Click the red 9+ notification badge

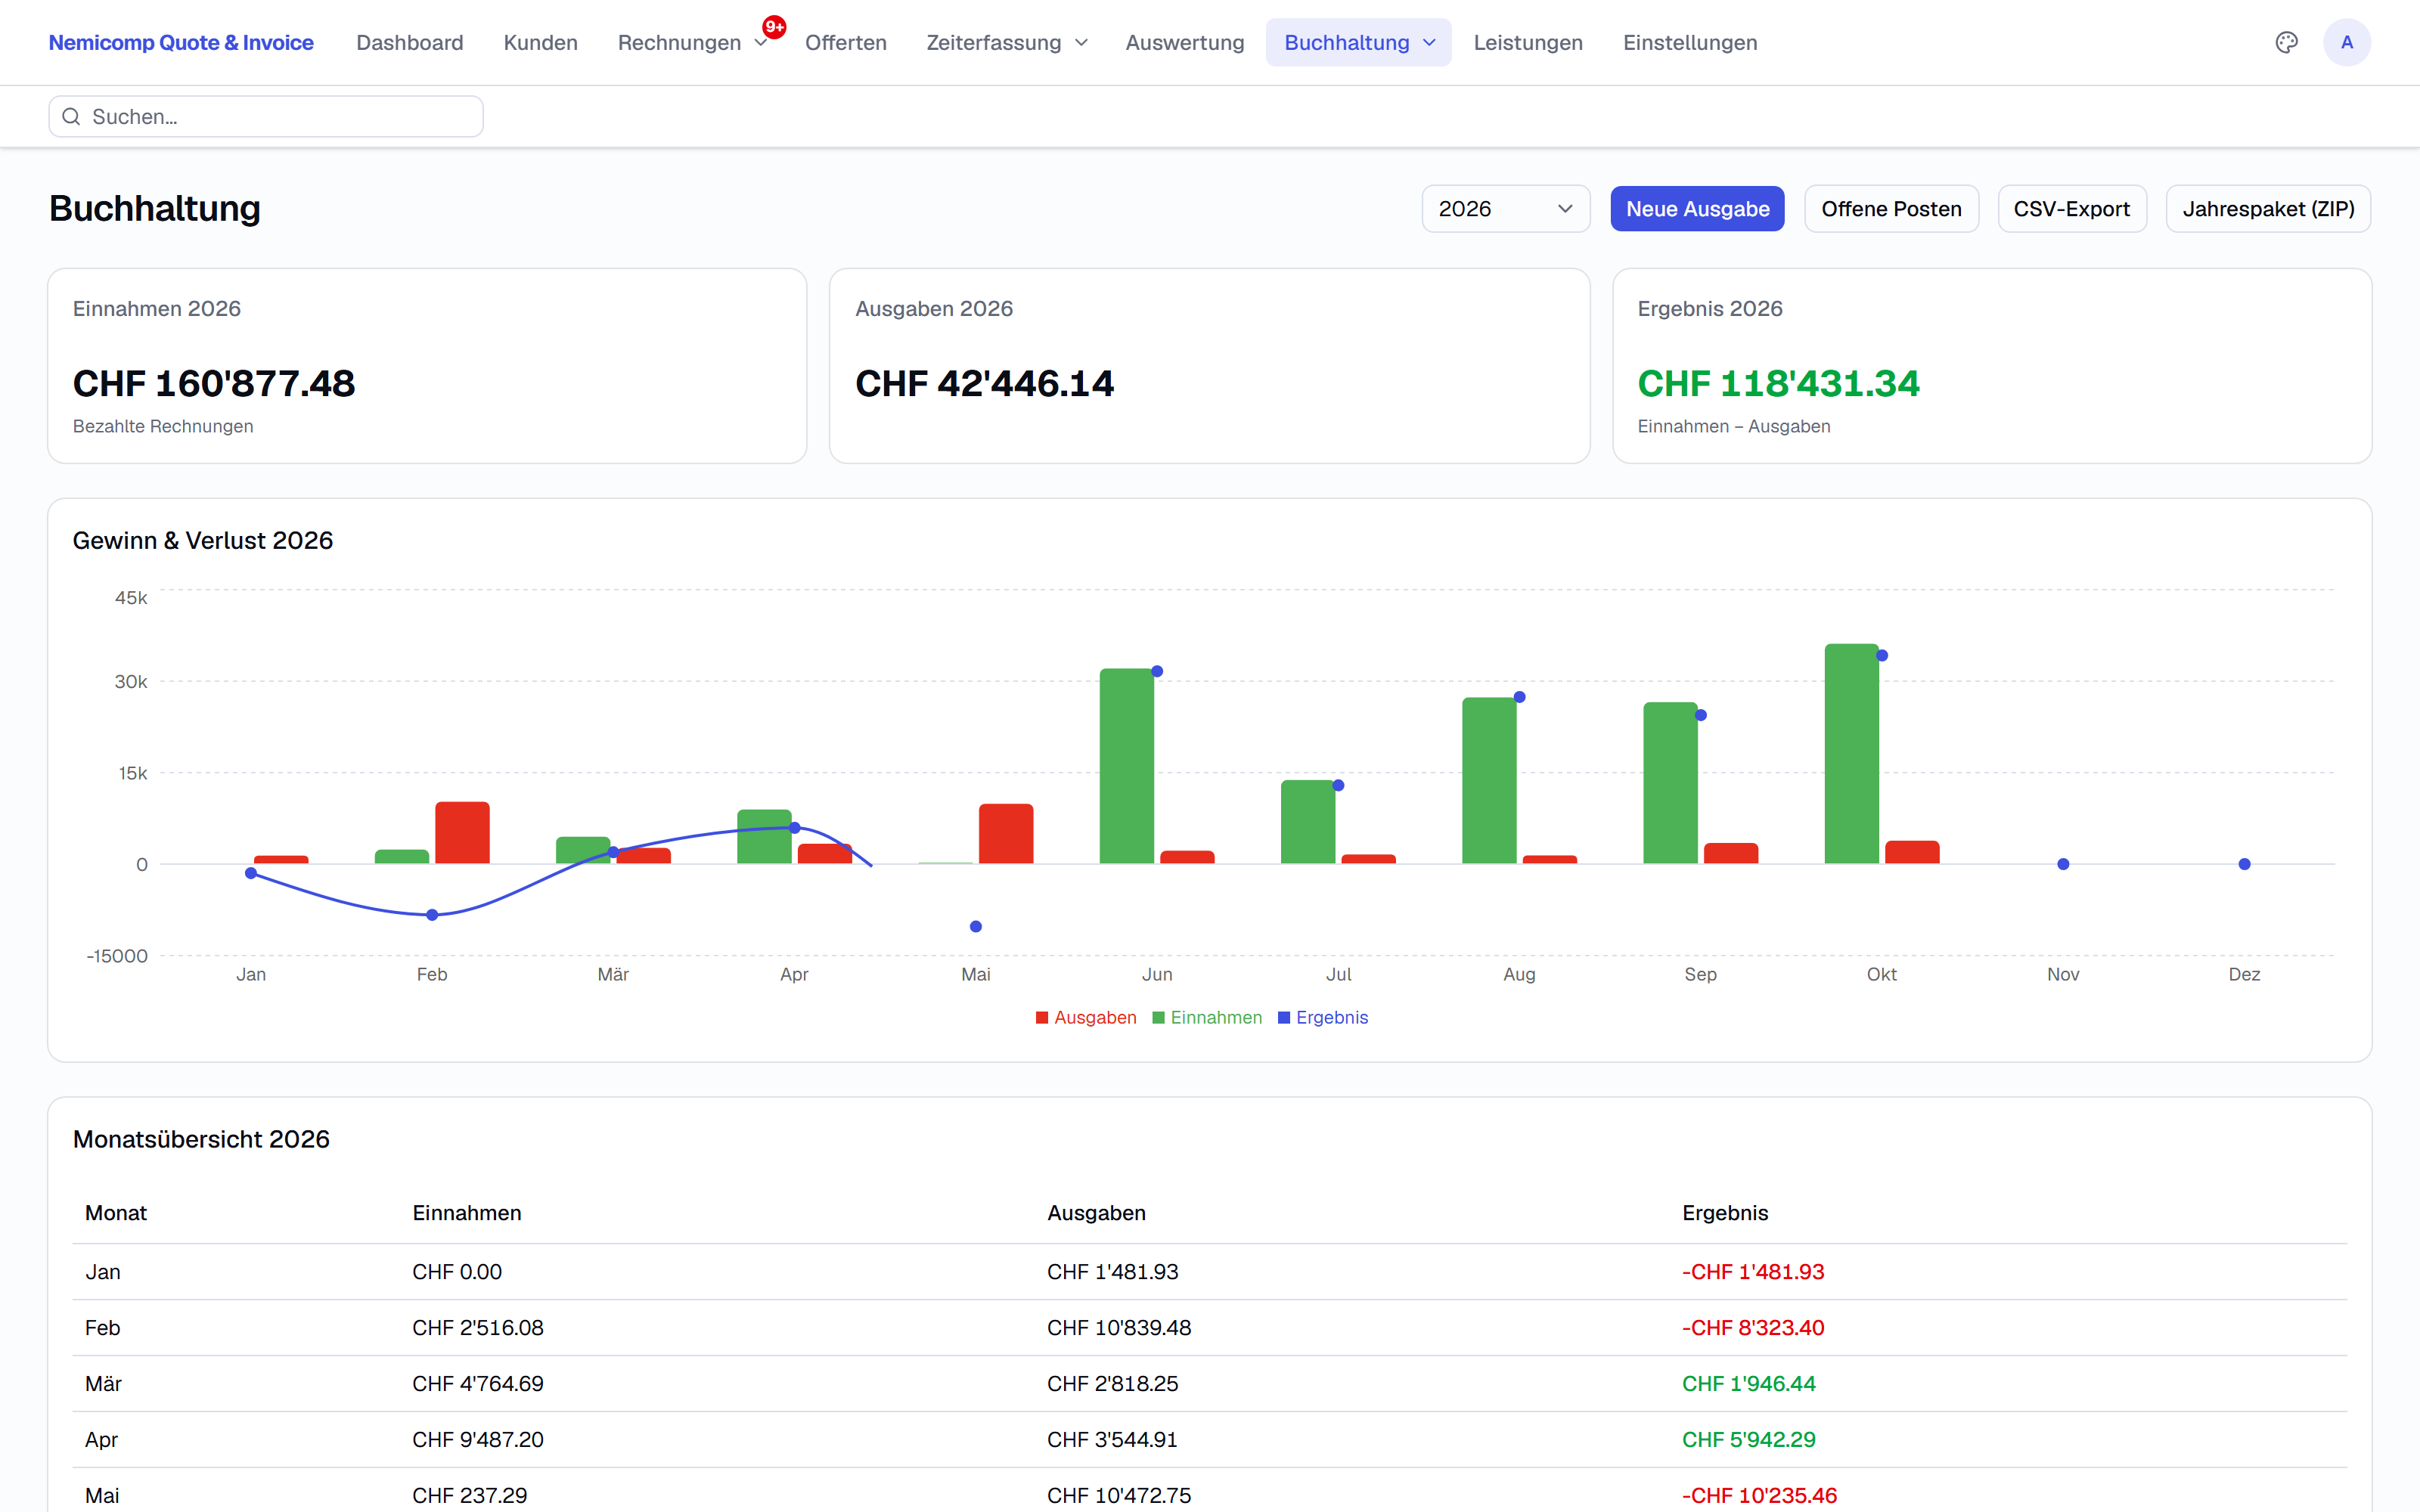(774, 27)
